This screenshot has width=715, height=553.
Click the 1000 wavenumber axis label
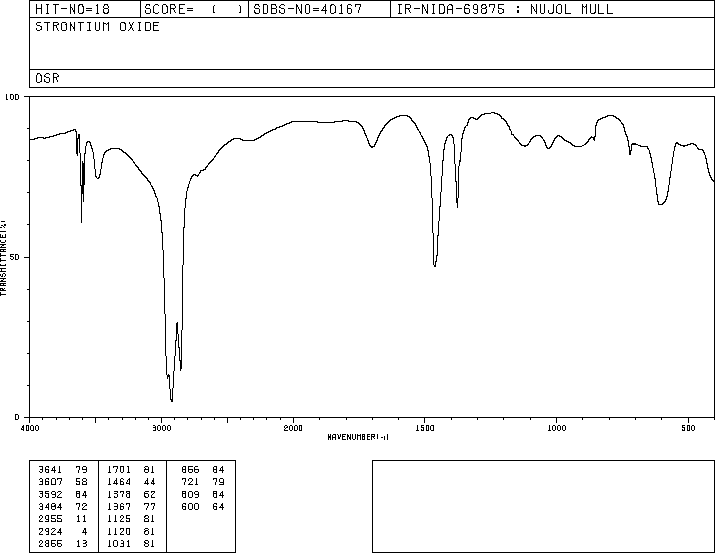(x=556, y=428)
